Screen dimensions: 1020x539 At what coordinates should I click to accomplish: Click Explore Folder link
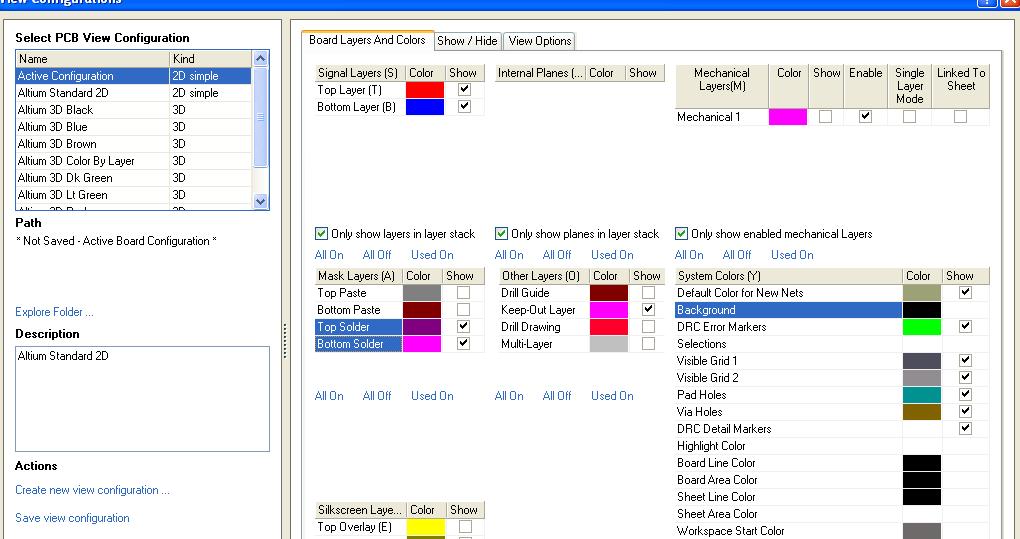54,312
